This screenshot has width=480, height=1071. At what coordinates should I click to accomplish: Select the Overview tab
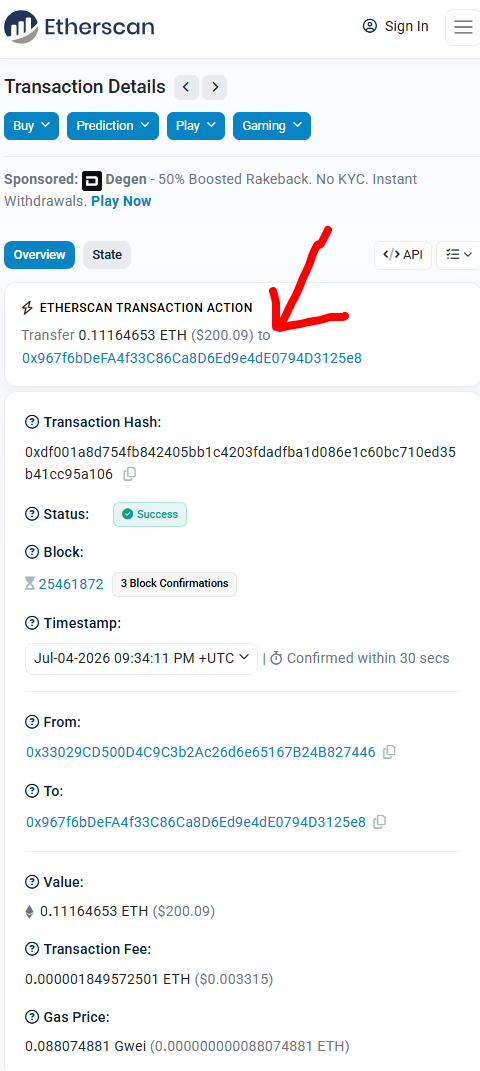tap(40, 255)
